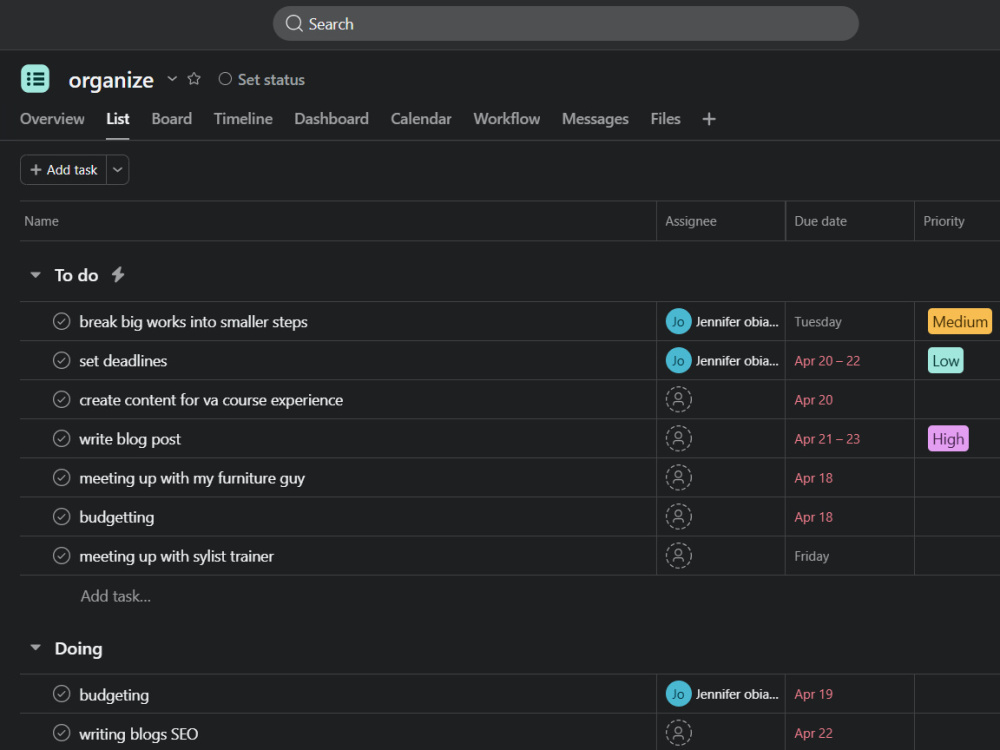The width and height of the screenshot is (1000, 750).
Task: Complete meeting up with sylist trainer
Action: pos(61,556)
